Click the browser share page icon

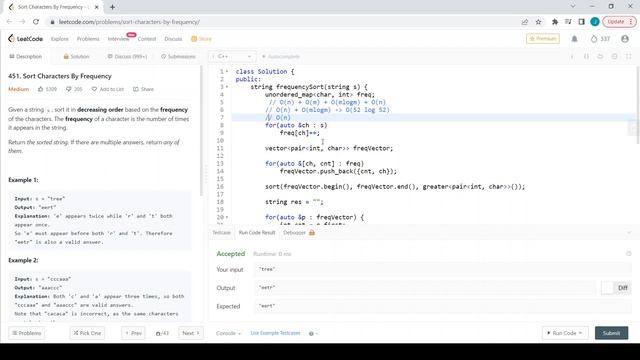pos(525,22)
